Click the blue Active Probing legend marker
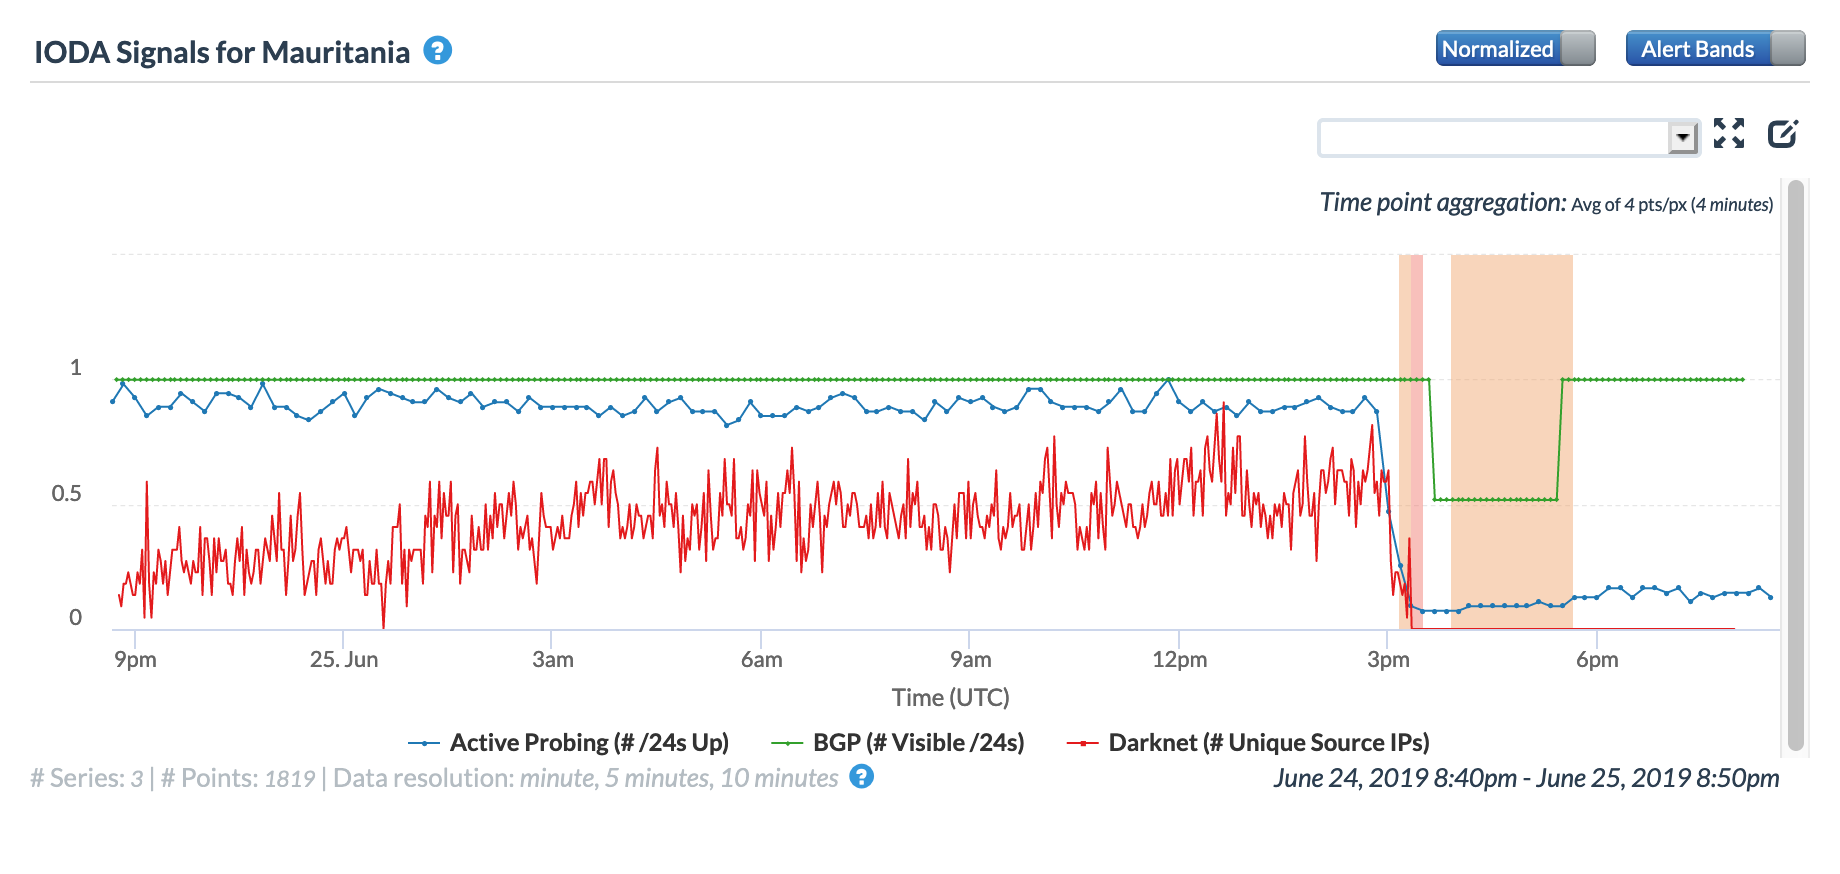The width and height of the screenshot is (1840, 874). (x=424, y=743)
